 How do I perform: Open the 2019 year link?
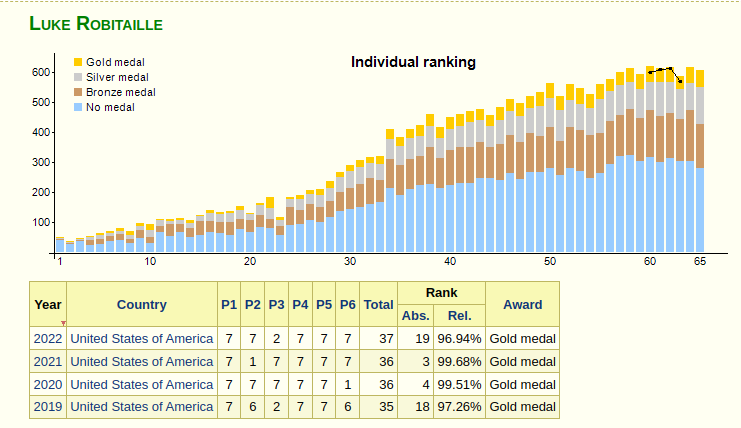[x=48, y=407]
